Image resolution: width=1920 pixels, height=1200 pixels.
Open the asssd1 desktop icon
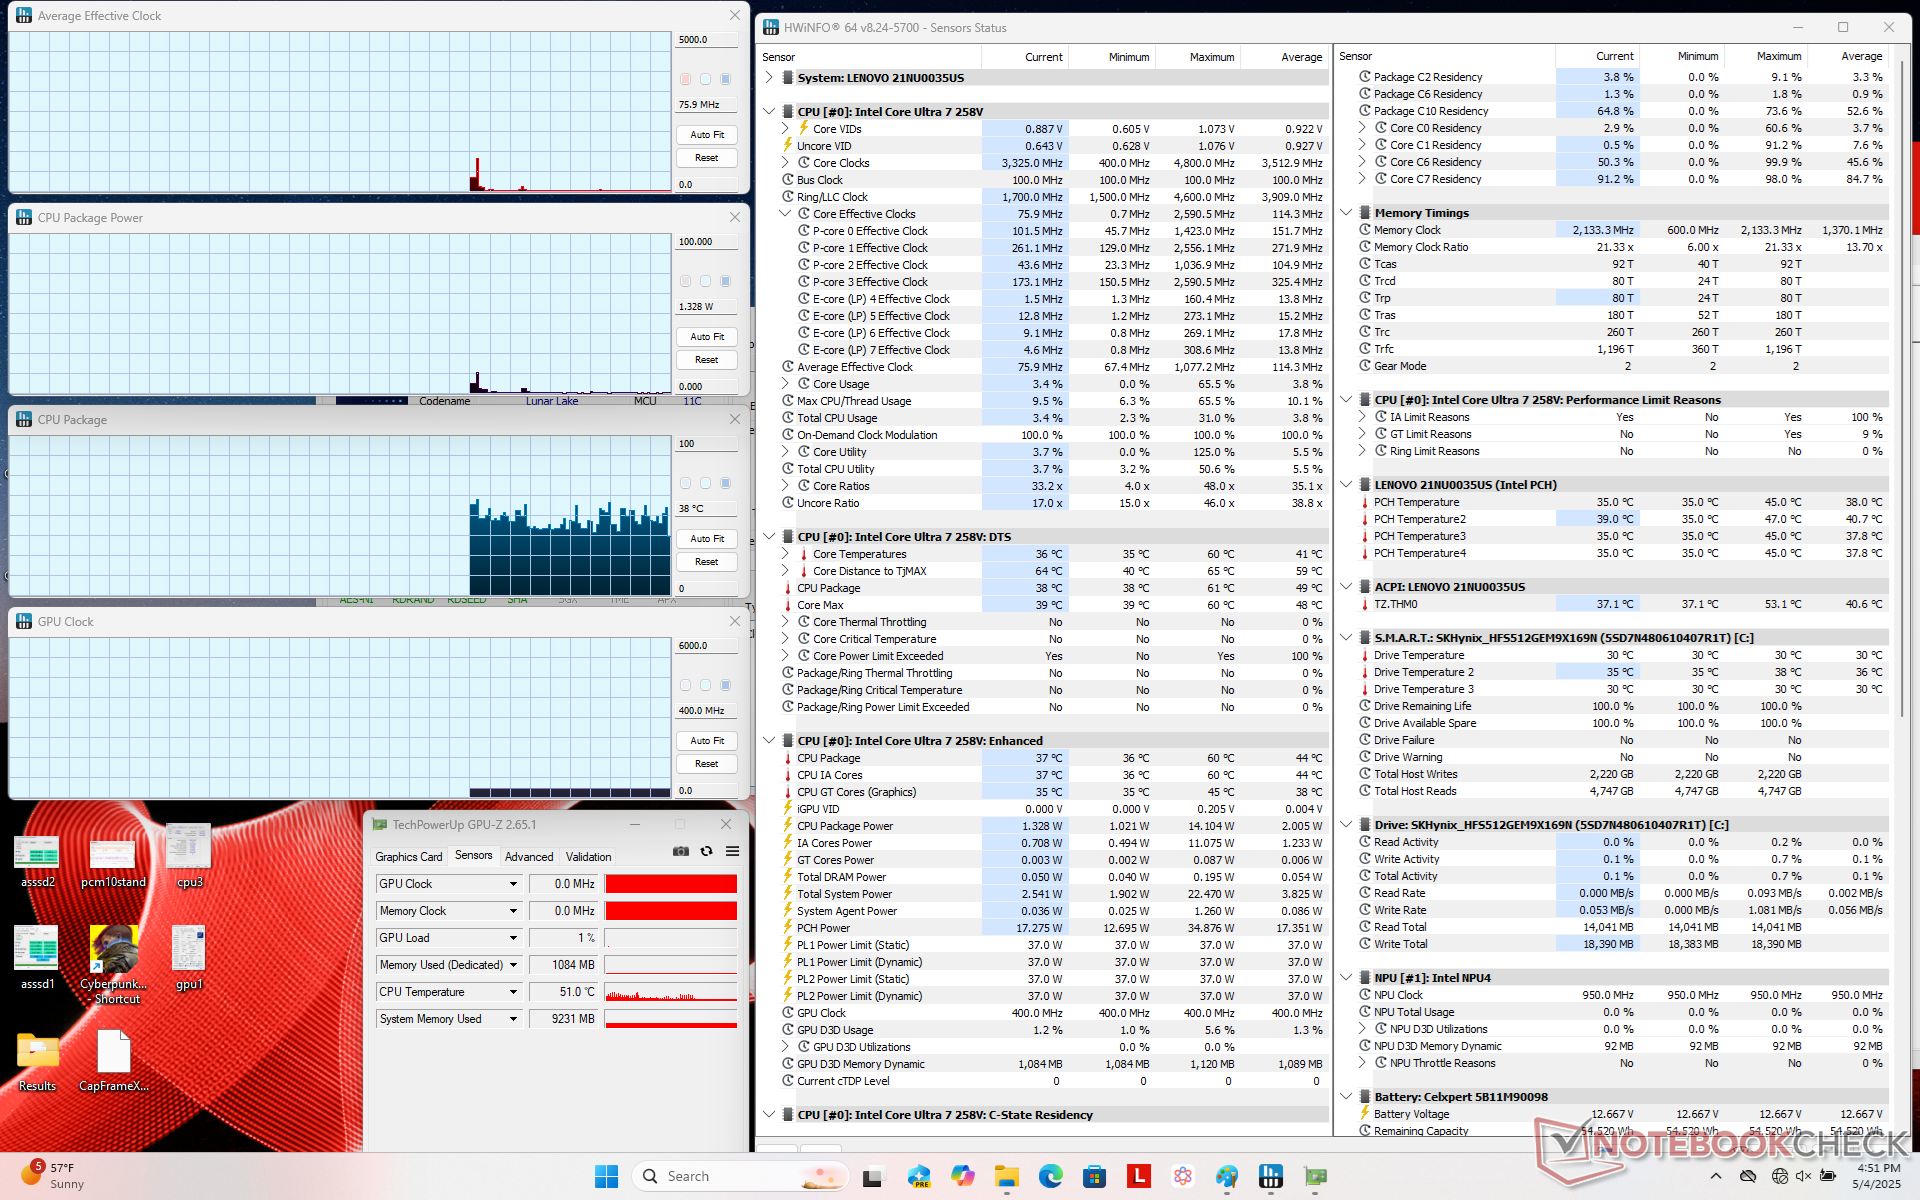click(38, 958)
